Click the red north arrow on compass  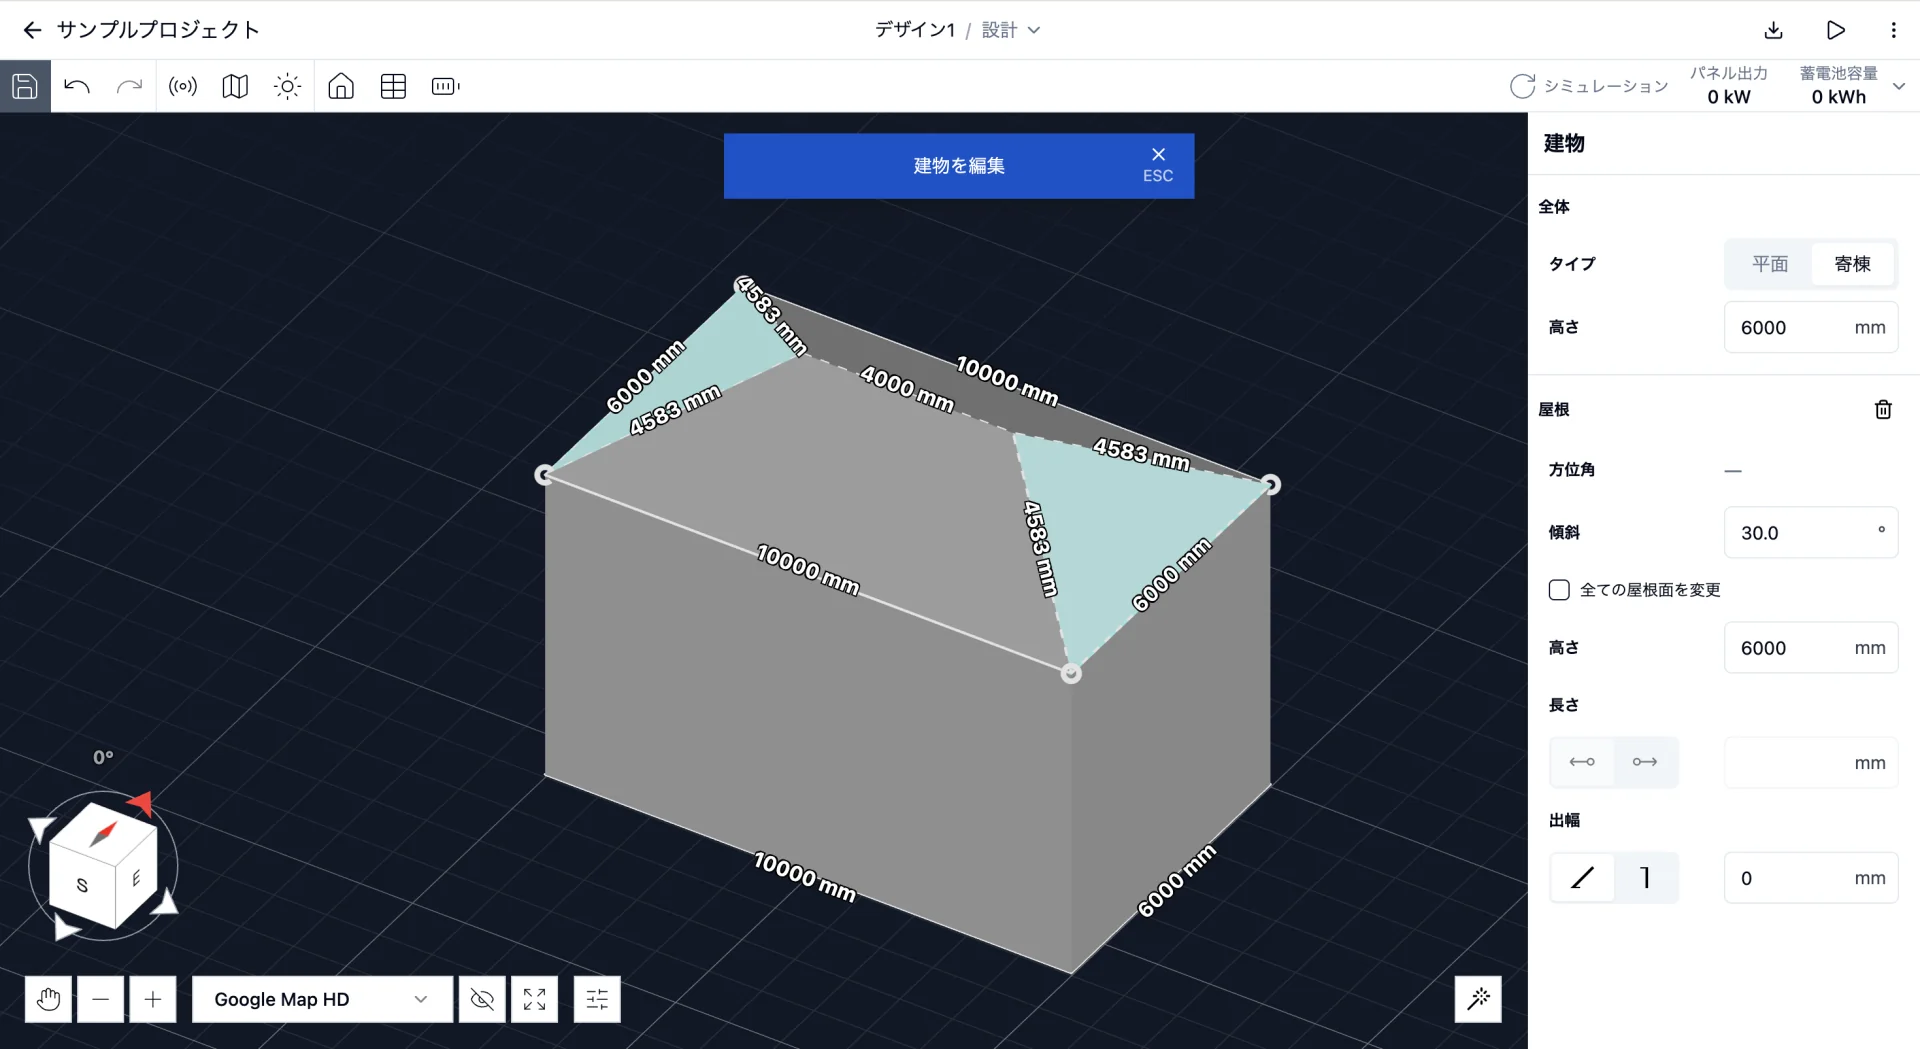141,802
